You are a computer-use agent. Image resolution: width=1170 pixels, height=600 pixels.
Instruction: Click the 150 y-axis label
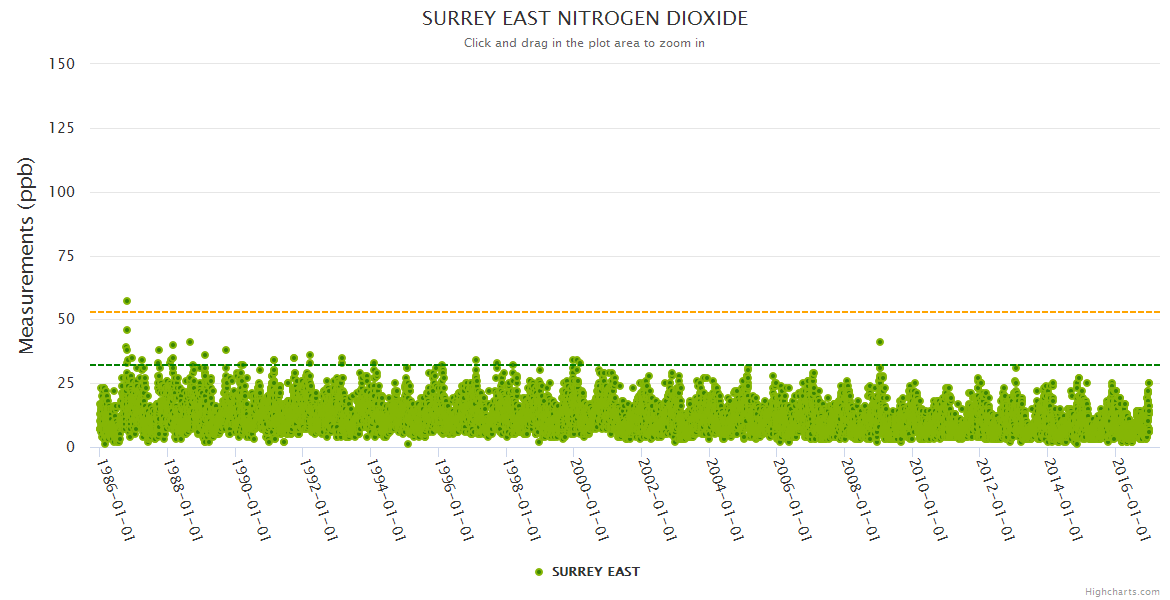click(x=61, y=64)
